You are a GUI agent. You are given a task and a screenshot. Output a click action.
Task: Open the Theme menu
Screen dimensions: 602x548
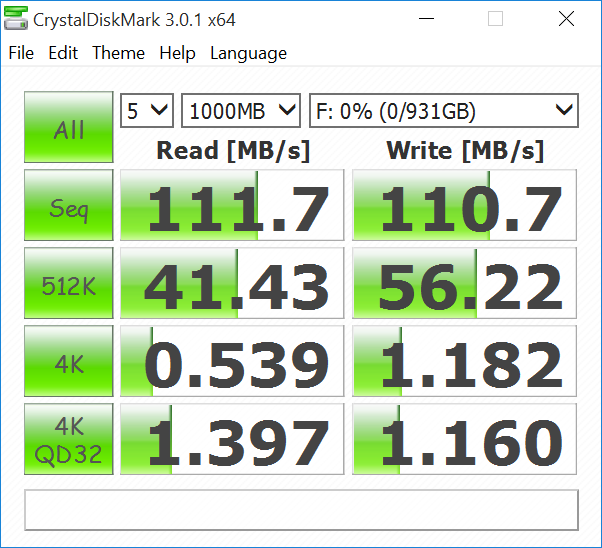point(118,53)
